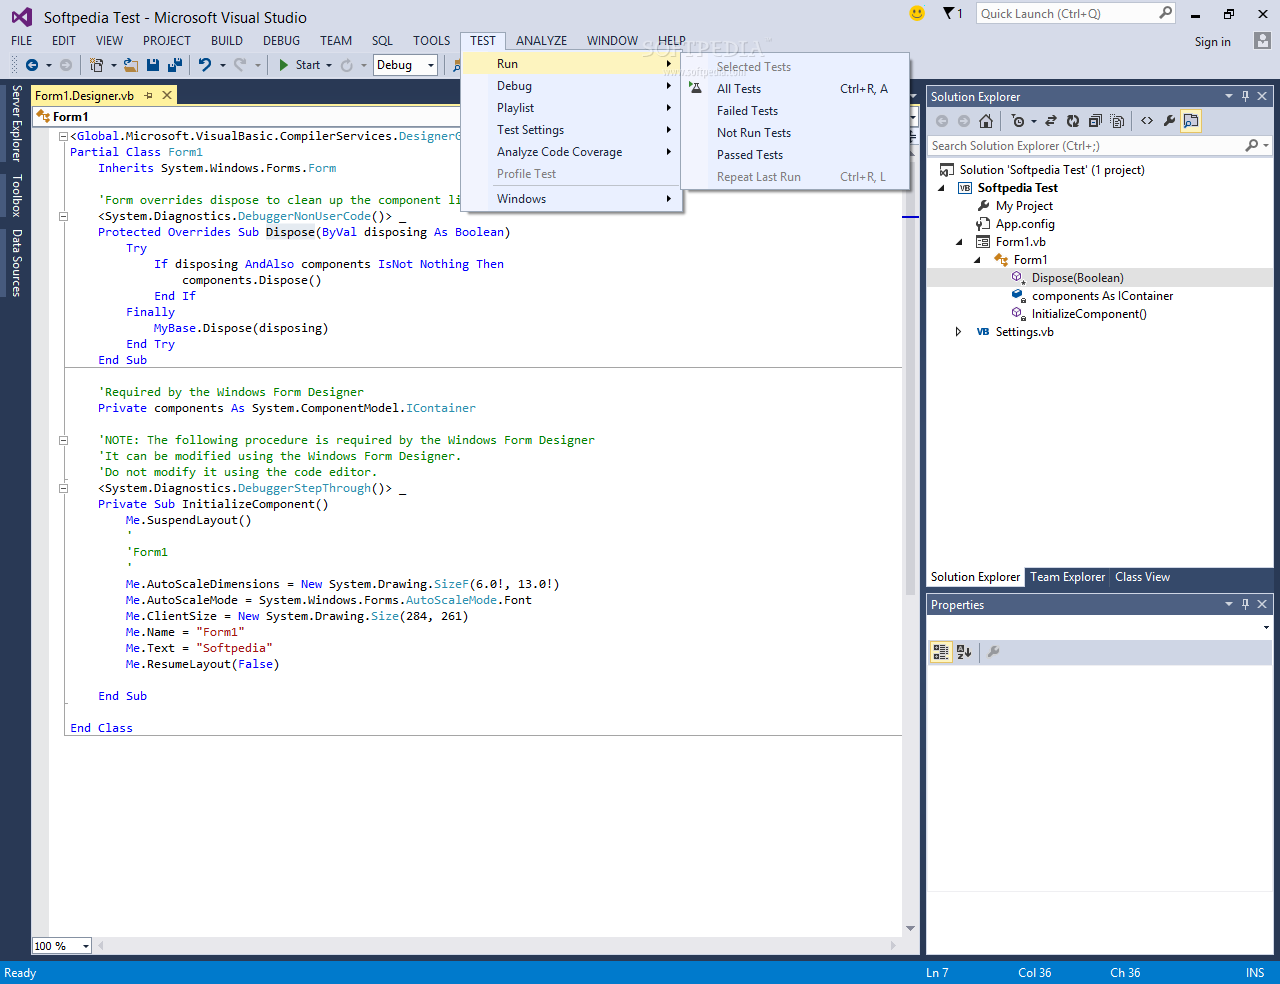Image resolution: width=1280 pixels, height=984 pixels.
Task: Click Pending Changes Filter clock icon
Action: click(x=1018, y=121)
